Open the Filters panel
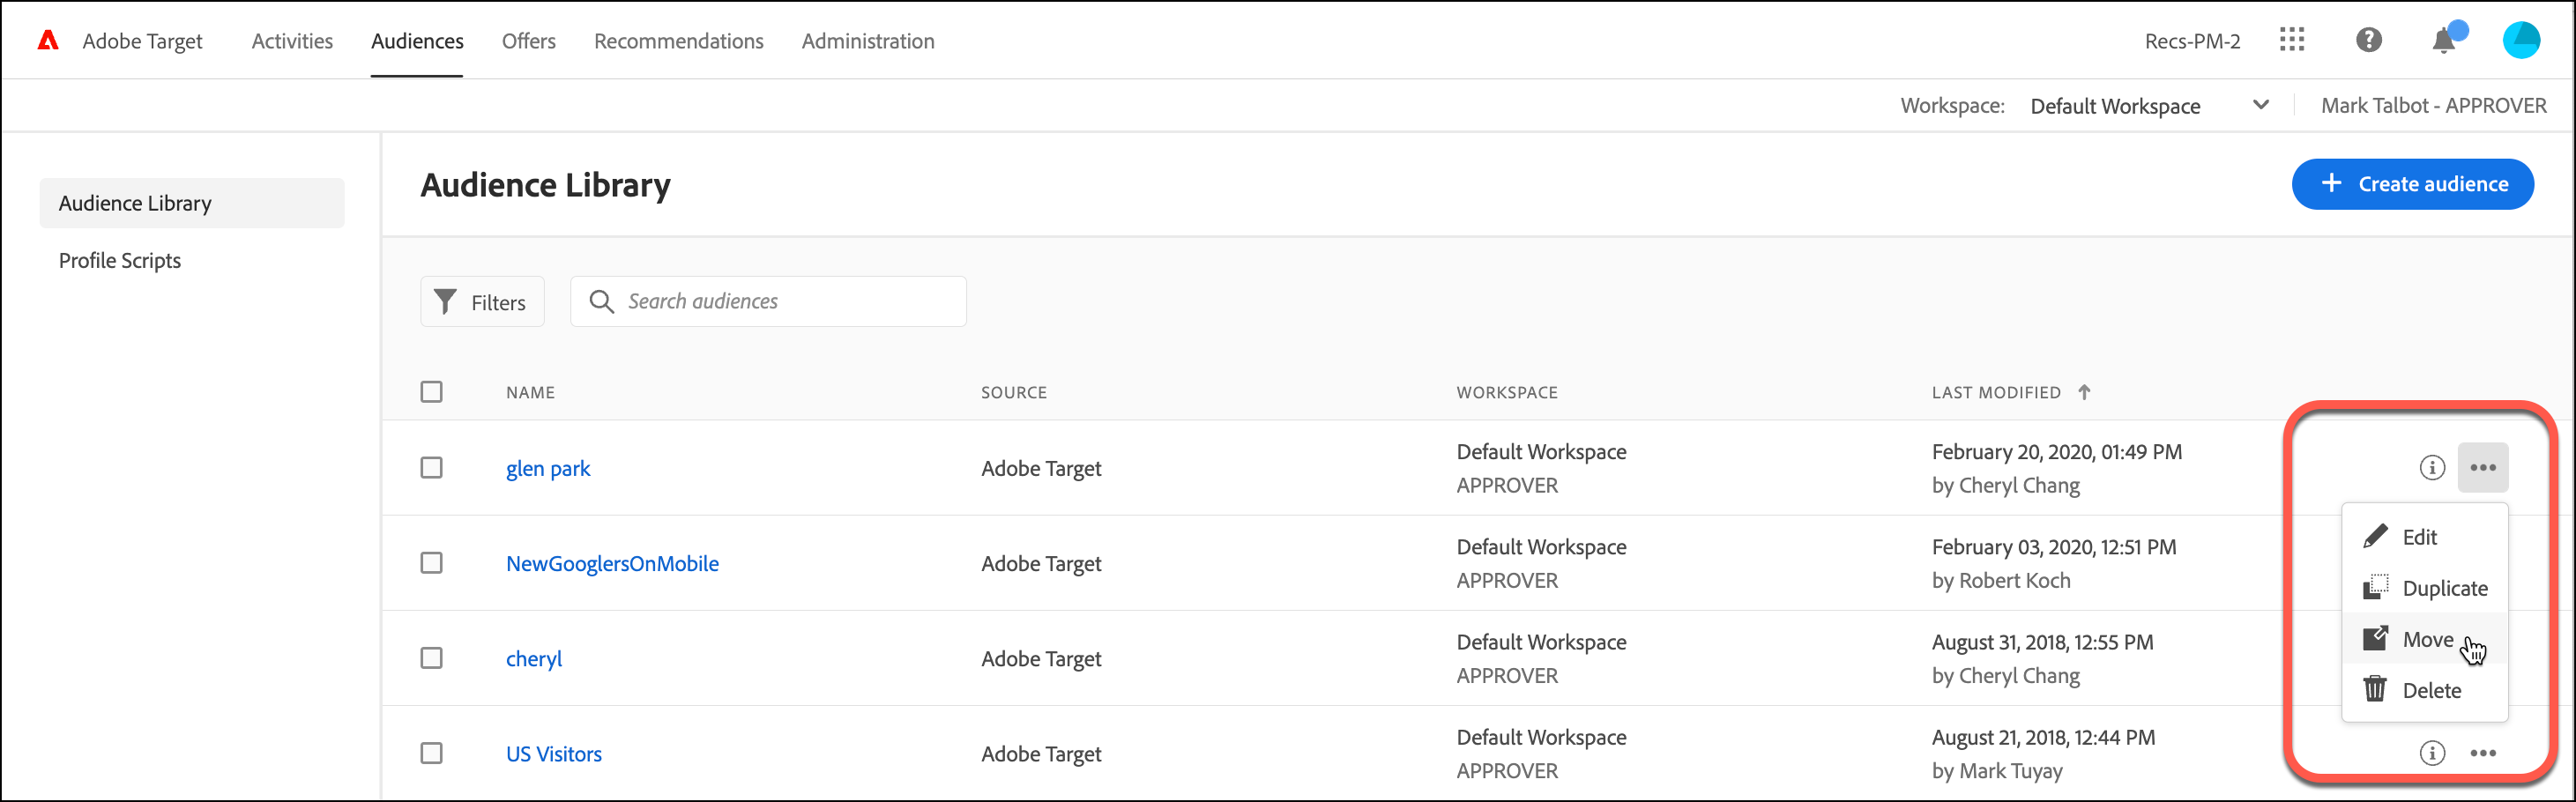 (482, 302)
